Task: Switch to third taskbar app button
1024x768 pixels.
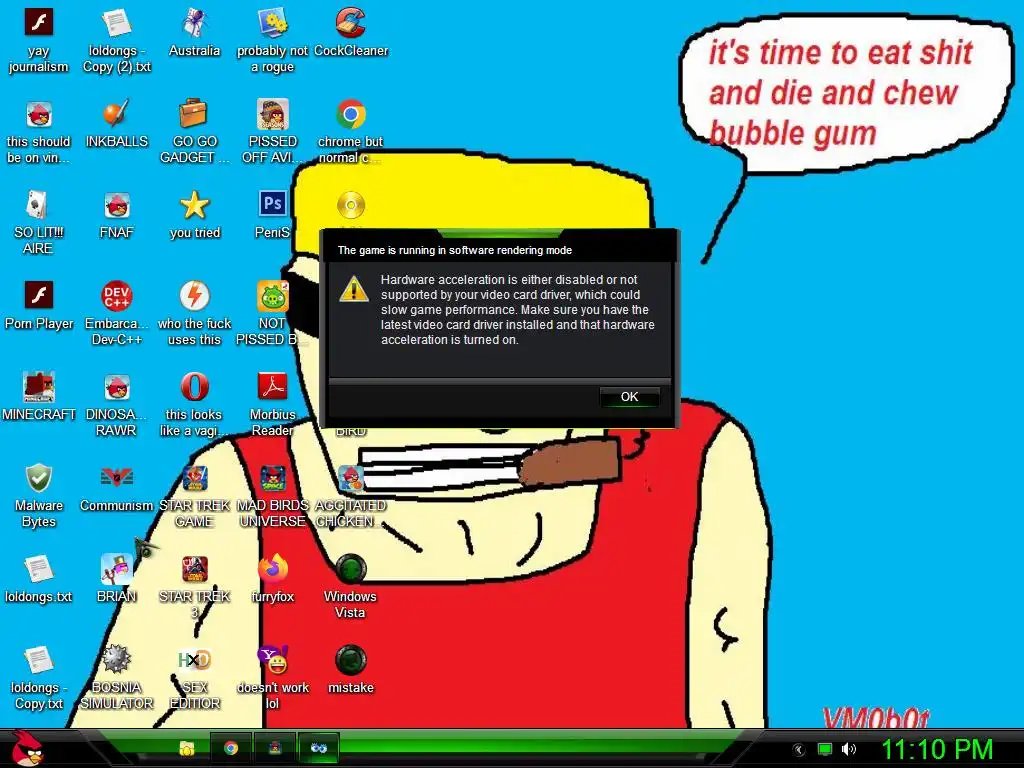Action: (275, 748)
